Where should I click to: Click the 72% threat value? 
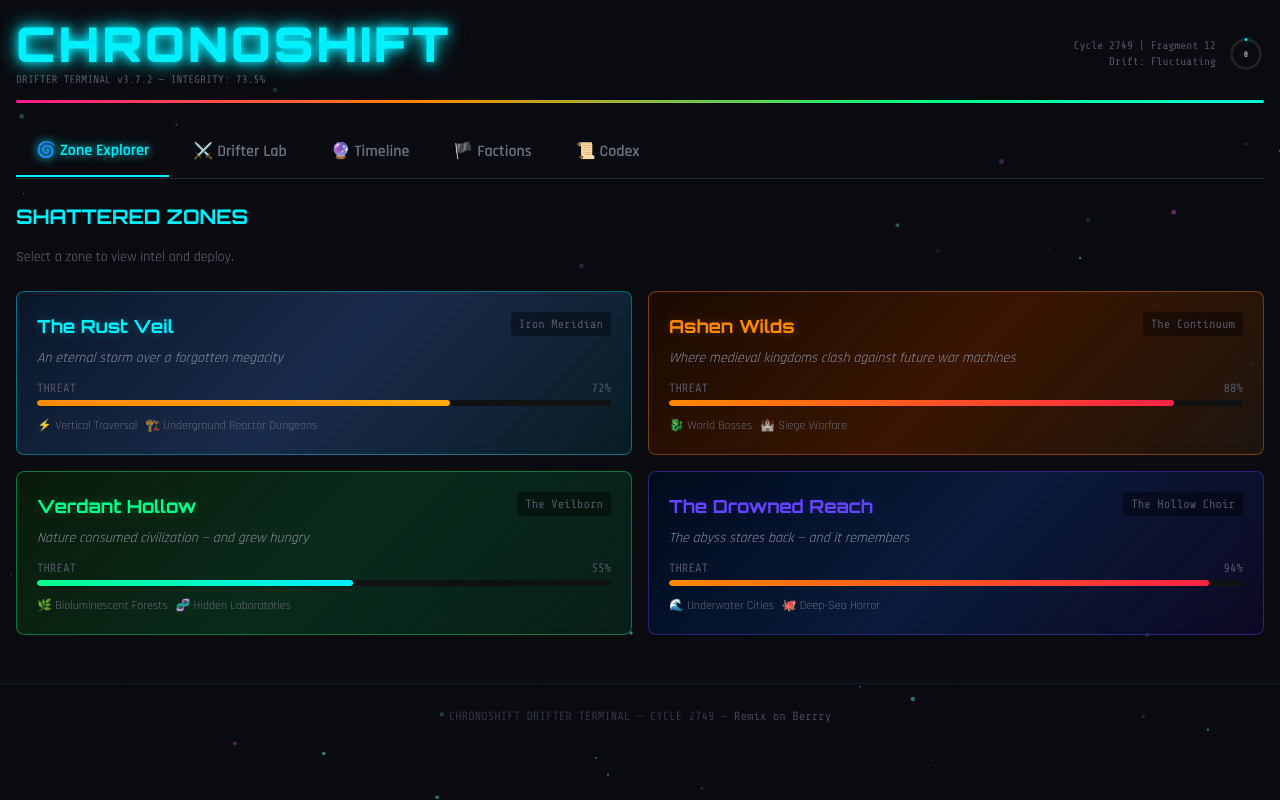(601, 388)
